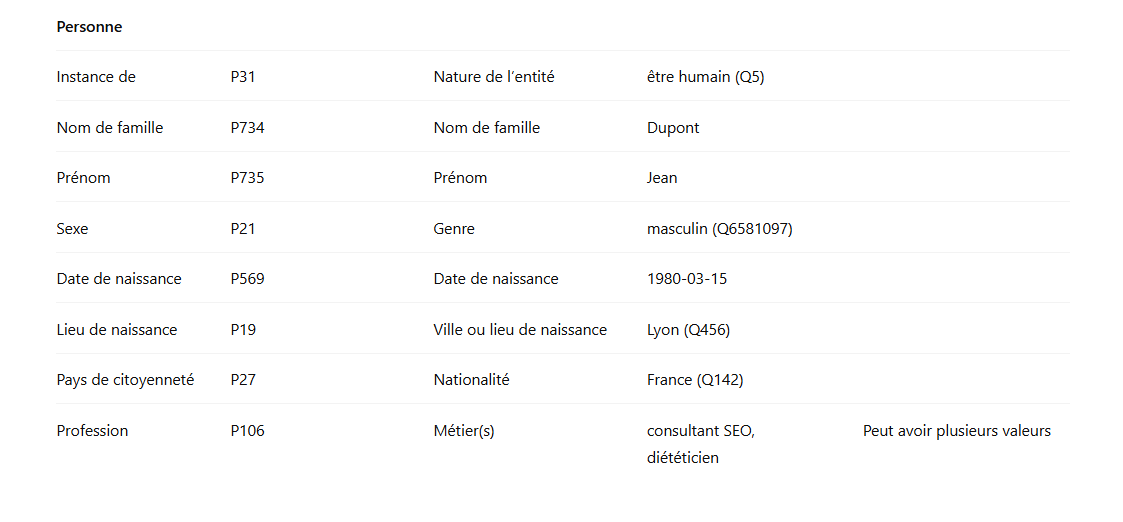Click the 'Pays de citoyenneté' label

tap(125, 380)
